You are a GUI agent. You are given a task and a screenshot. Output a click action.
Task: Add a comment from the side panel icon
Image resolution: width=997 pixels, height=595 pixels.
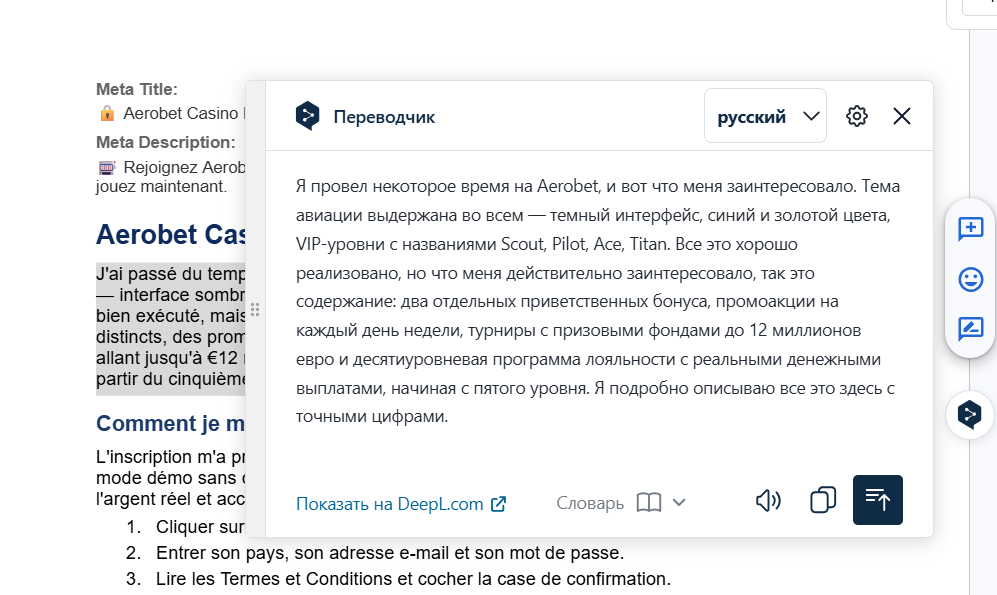click(x=970, y=229)
